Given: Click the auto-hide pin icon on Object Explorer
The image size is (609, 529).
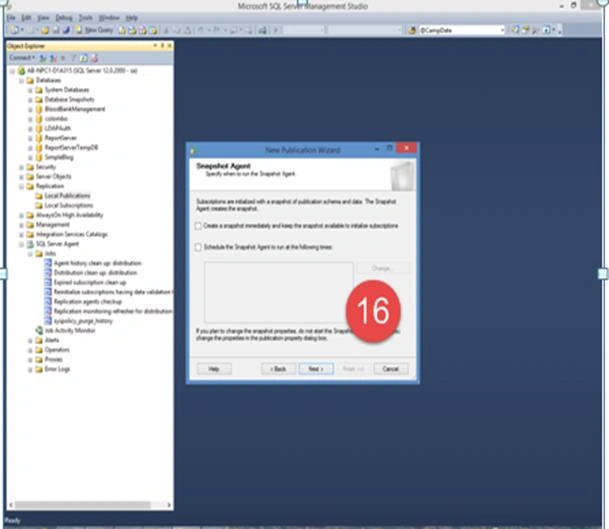Looking at the screenshot, I should [162, 46].
